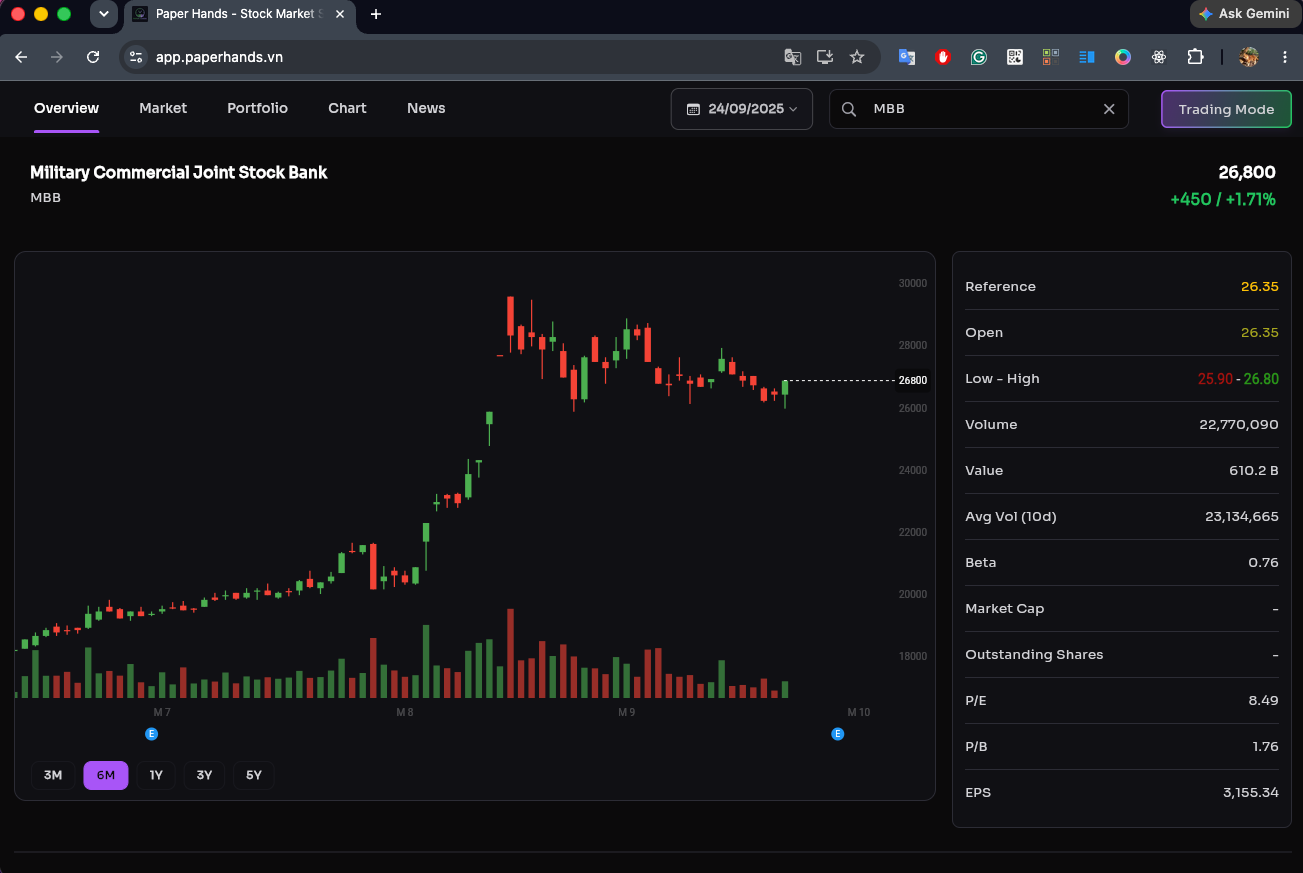
Task: Click Ask Gemini button
Action: 1244,14
